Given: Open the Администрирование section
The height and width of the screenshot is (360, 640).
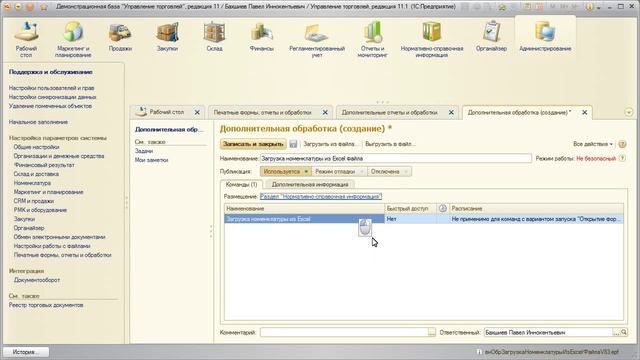Looking at the screenshot, I should (x=545, y=37).
